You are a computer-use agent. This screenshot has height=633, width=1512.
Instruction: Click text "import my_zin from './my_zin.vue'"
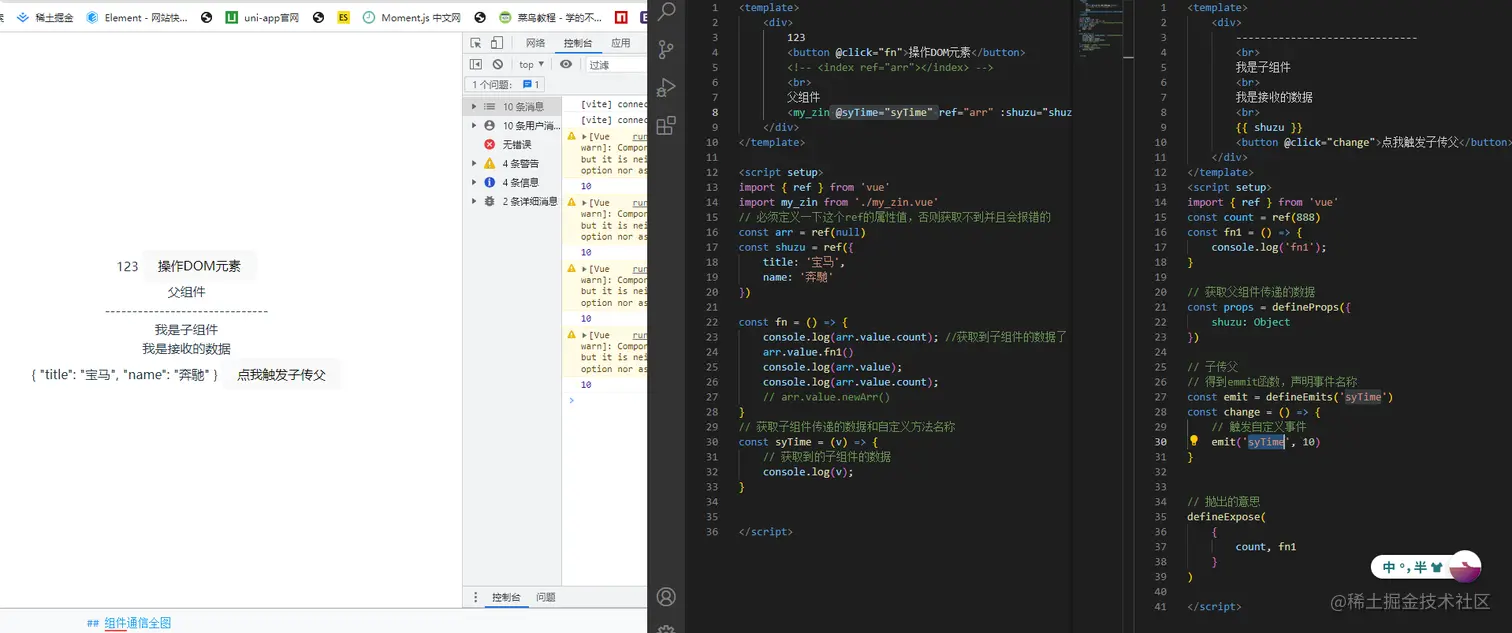(x=838, y=202)
